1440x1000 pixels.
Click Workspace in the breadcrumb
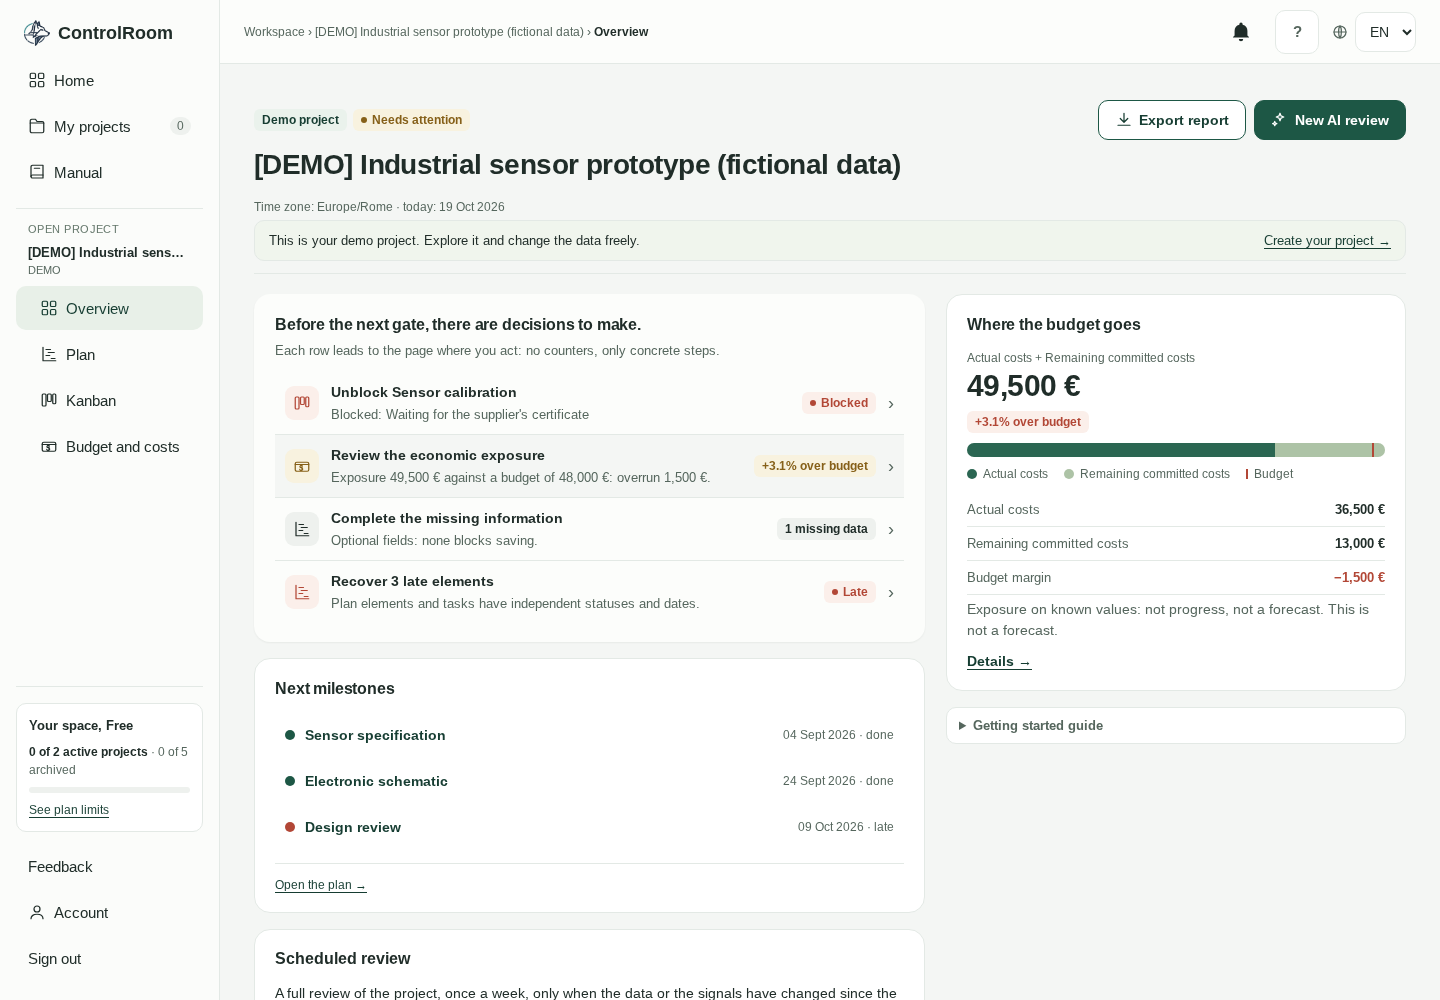[274, 32]
